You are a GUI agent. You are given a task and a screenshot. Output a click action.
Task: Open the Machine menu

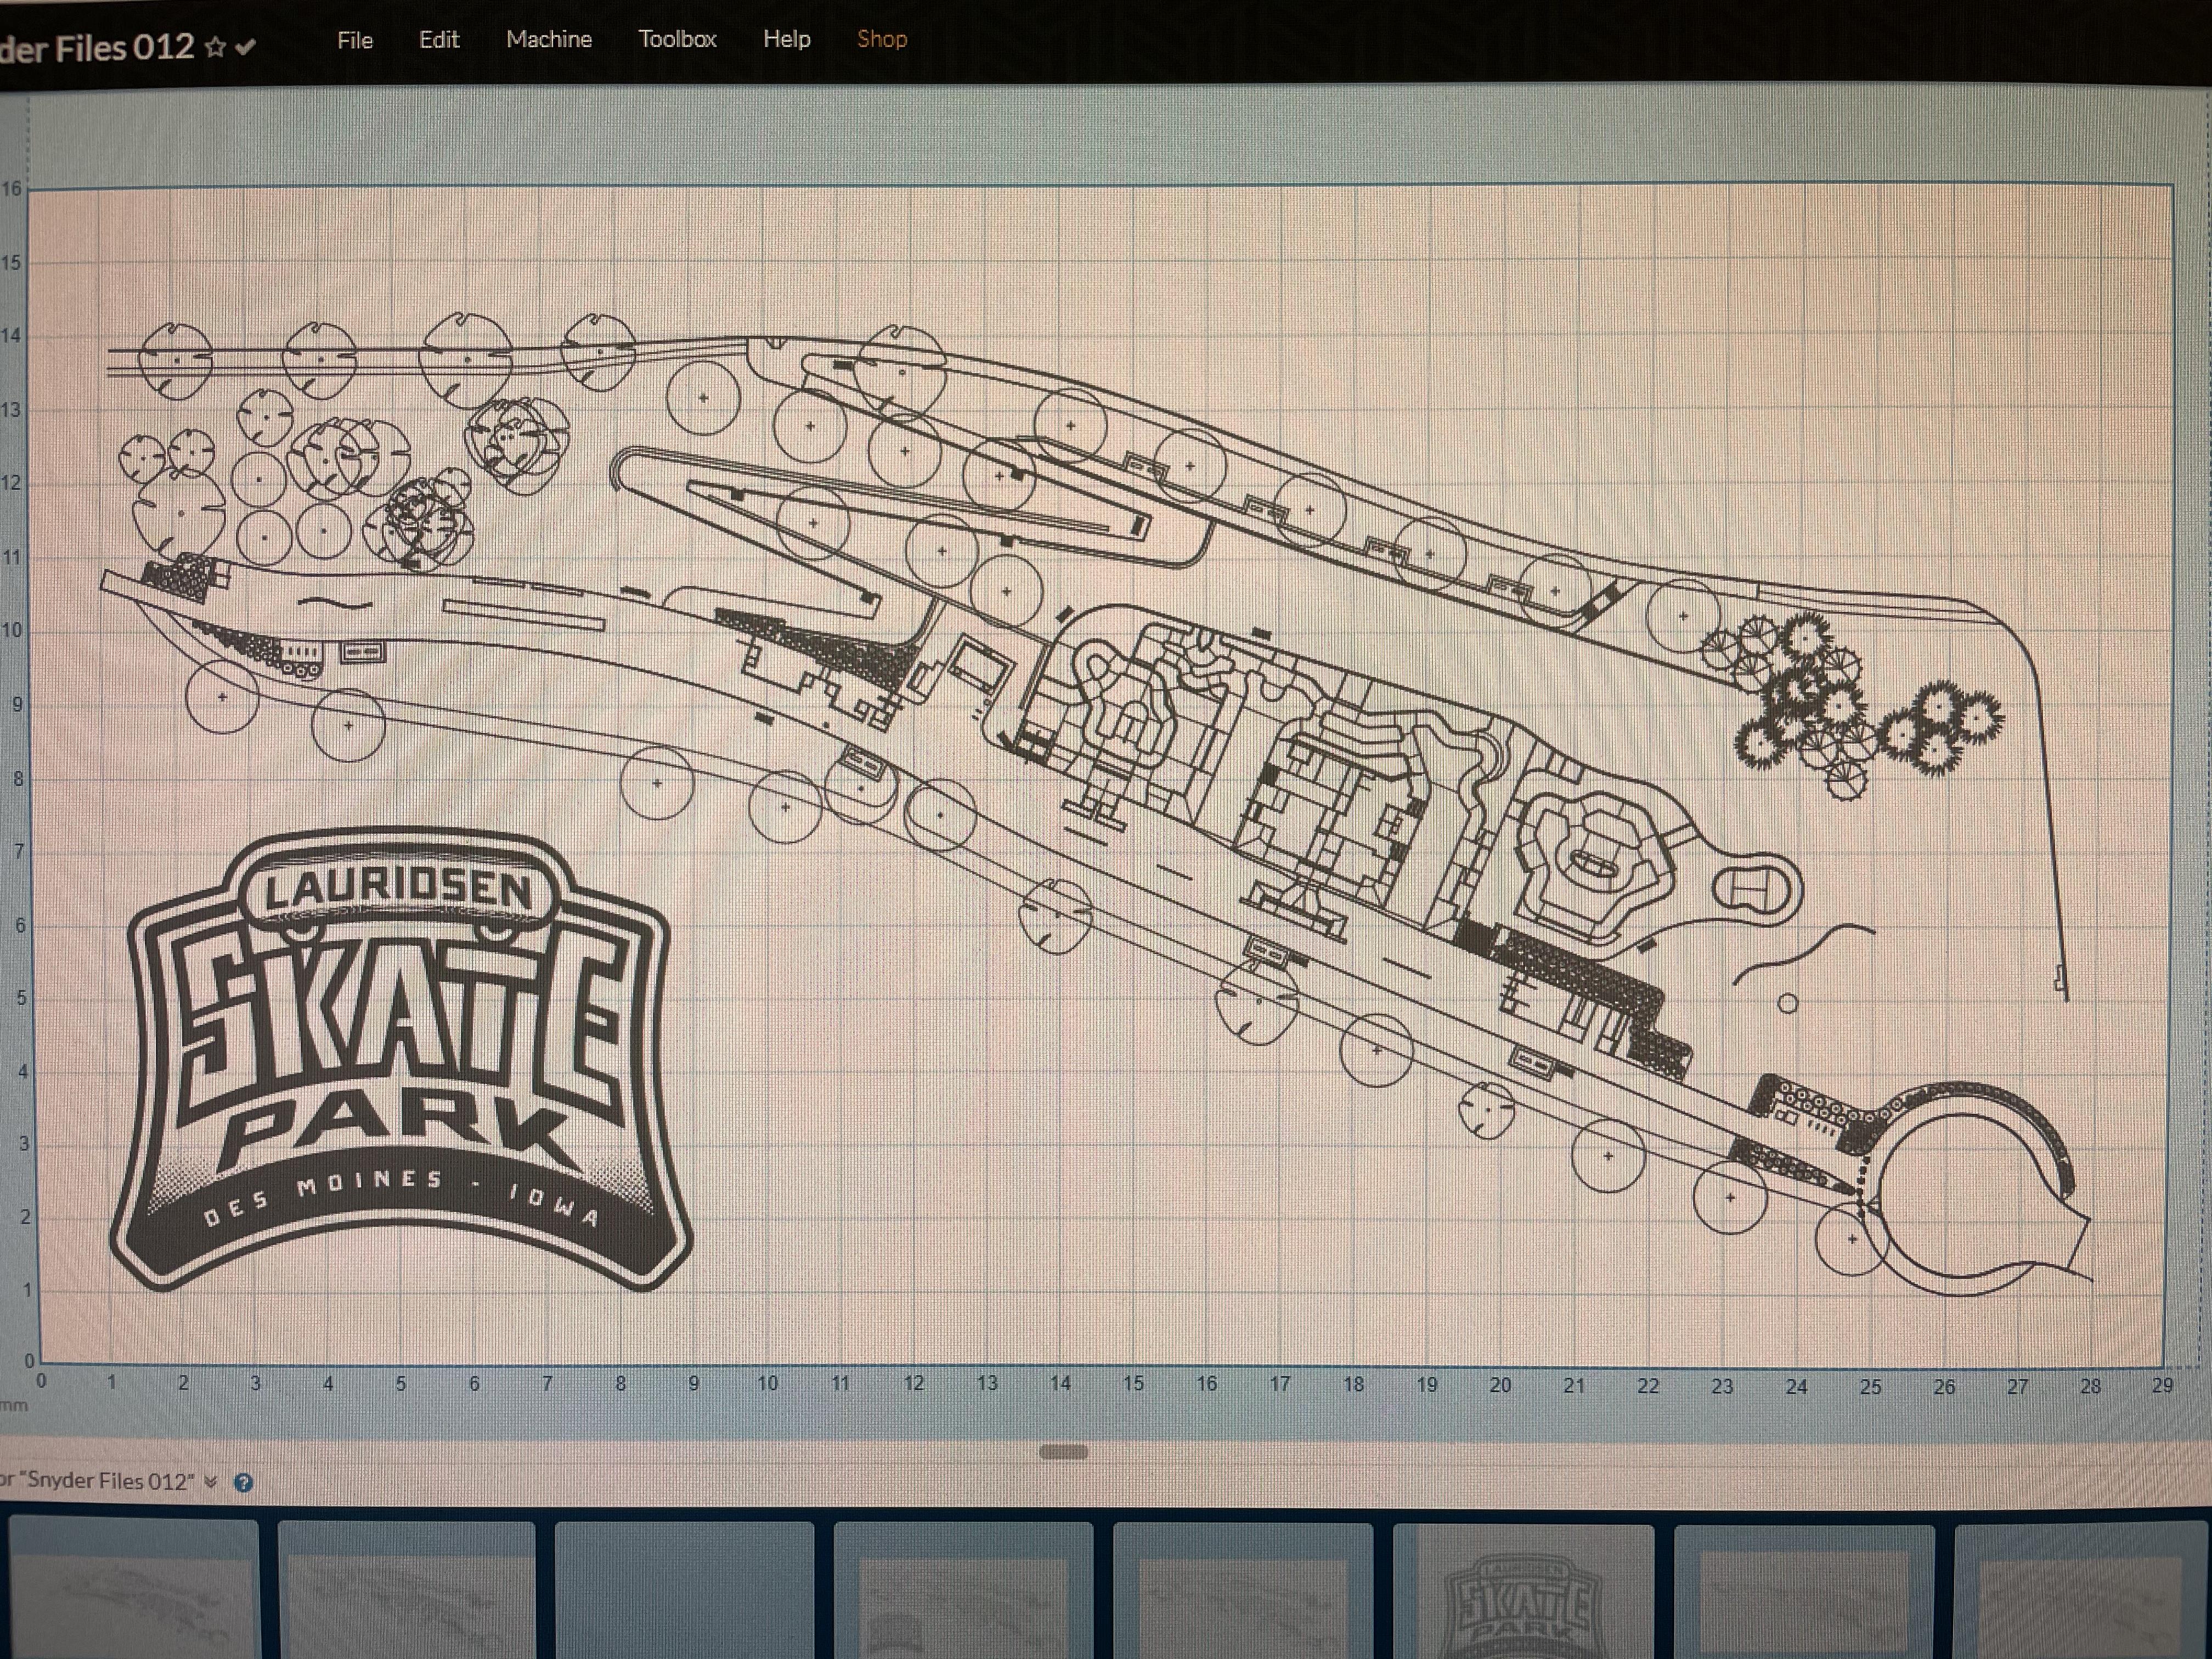coord(549,39)
